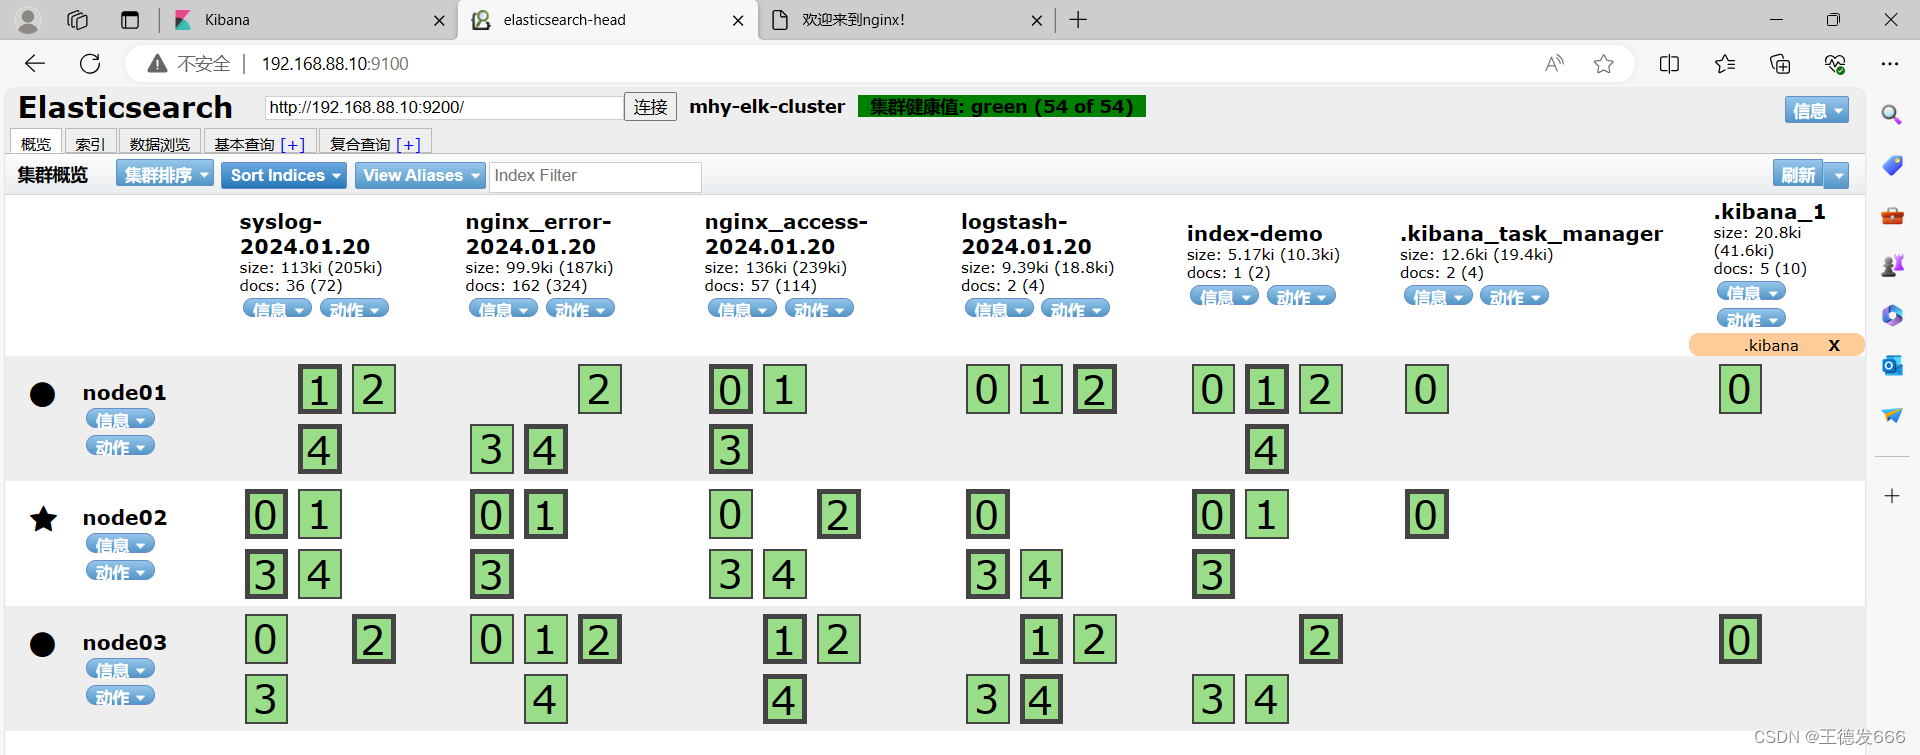The width and height of the screenshot is (1920, 755).
Task: Open 信息 dropdown for node01
Action: click(x=120, y=419)
